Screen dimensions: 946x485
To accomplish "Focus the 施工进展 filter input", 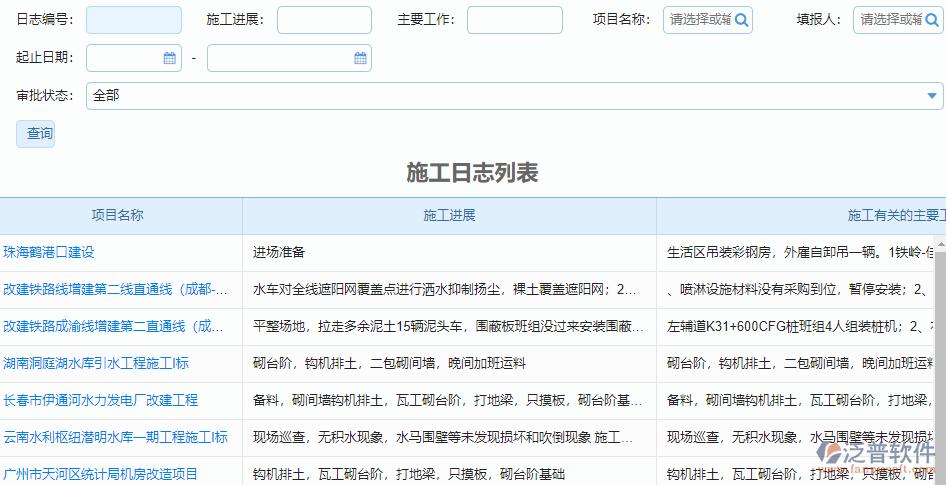I will coord(325,20).
